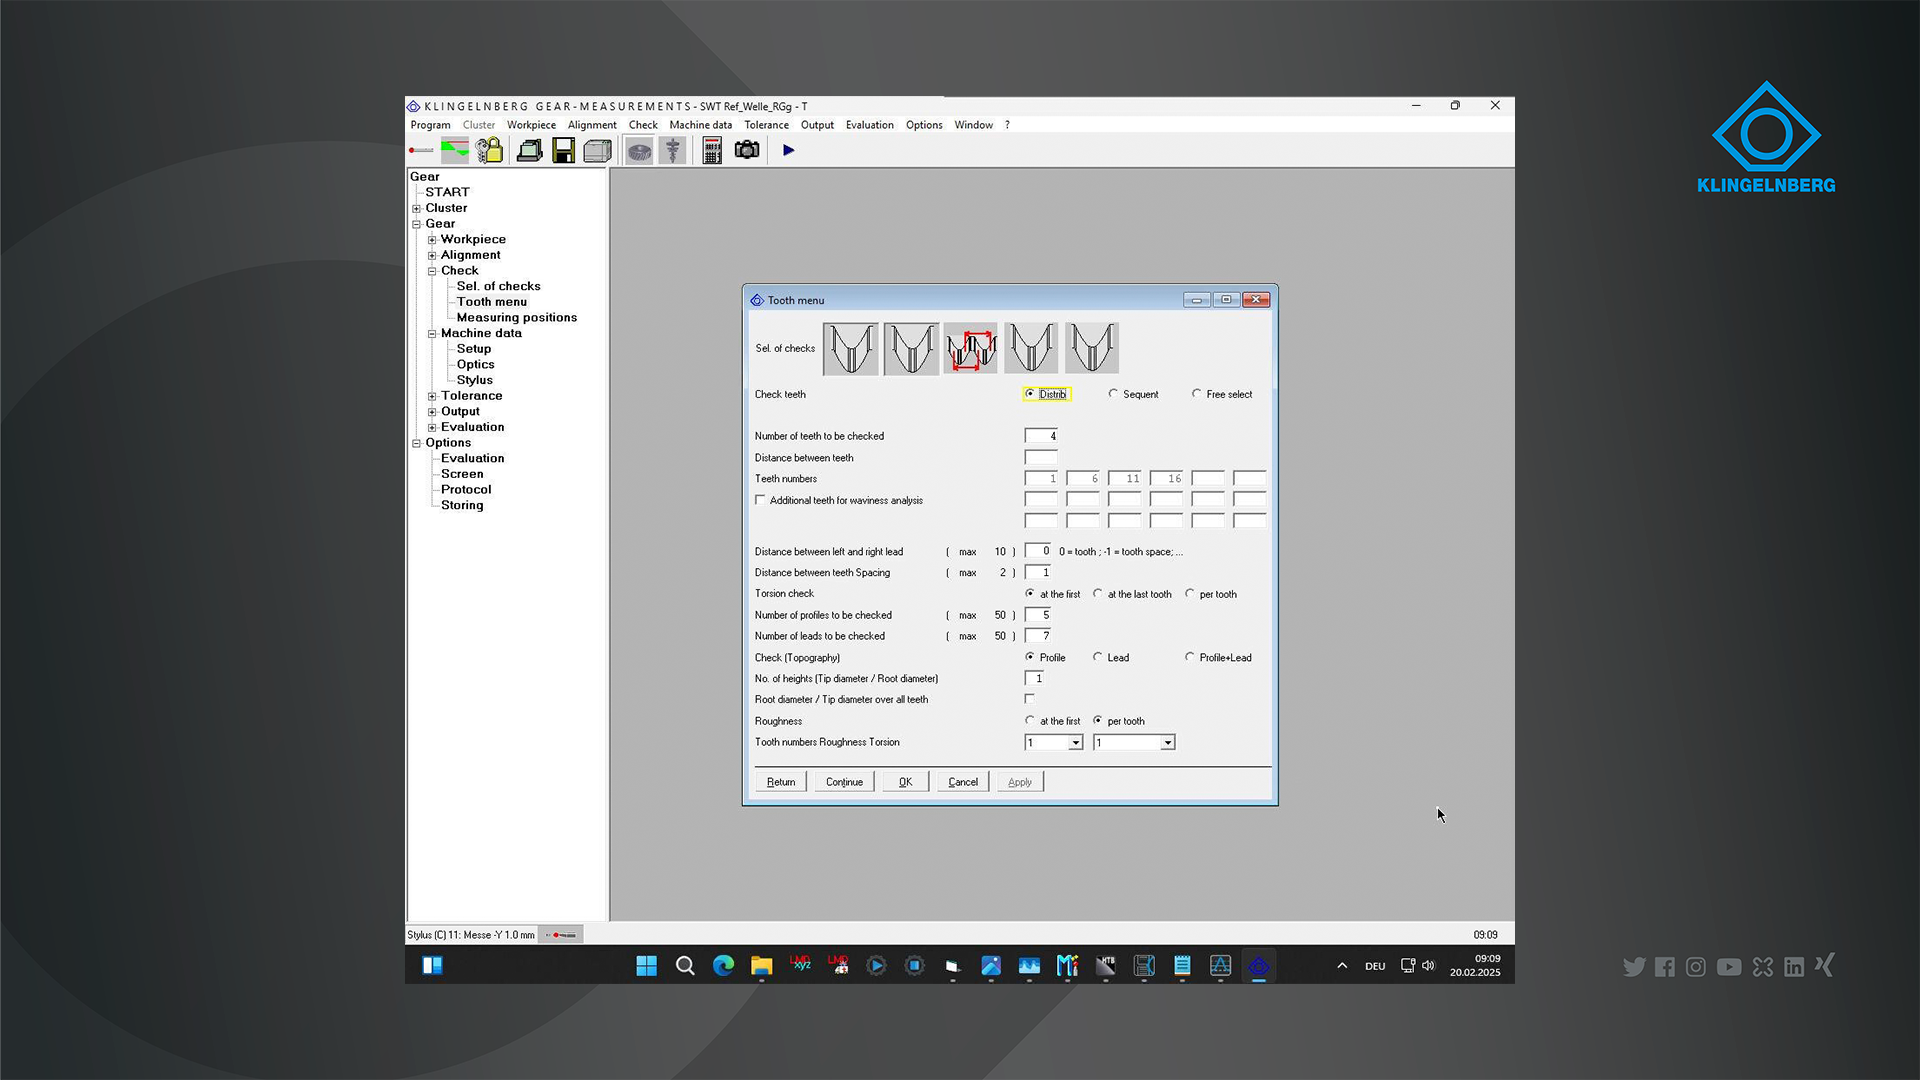Click the keys and padlock toolbar icon
Viewport: 1920px width, 1080px height.
click(489, 151)
